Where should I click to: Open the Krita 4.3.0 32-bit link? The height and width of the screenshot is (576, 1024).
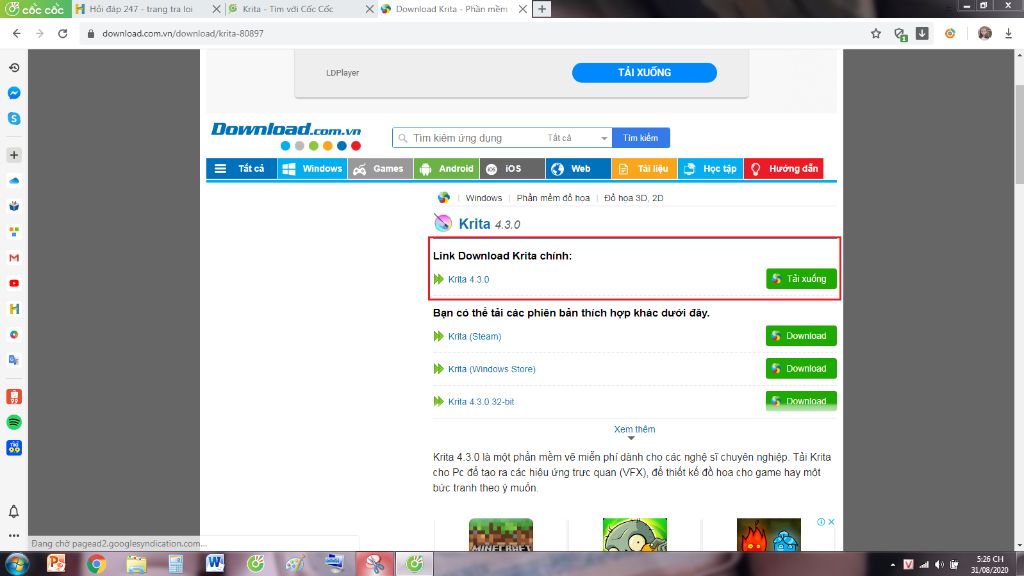point(481,402)
